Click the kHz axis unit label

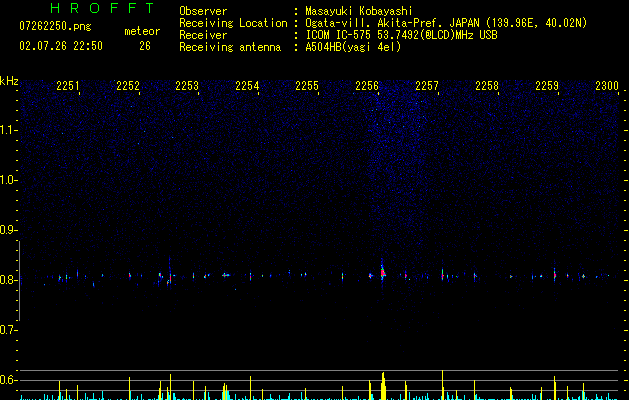[x=9, y=81]
